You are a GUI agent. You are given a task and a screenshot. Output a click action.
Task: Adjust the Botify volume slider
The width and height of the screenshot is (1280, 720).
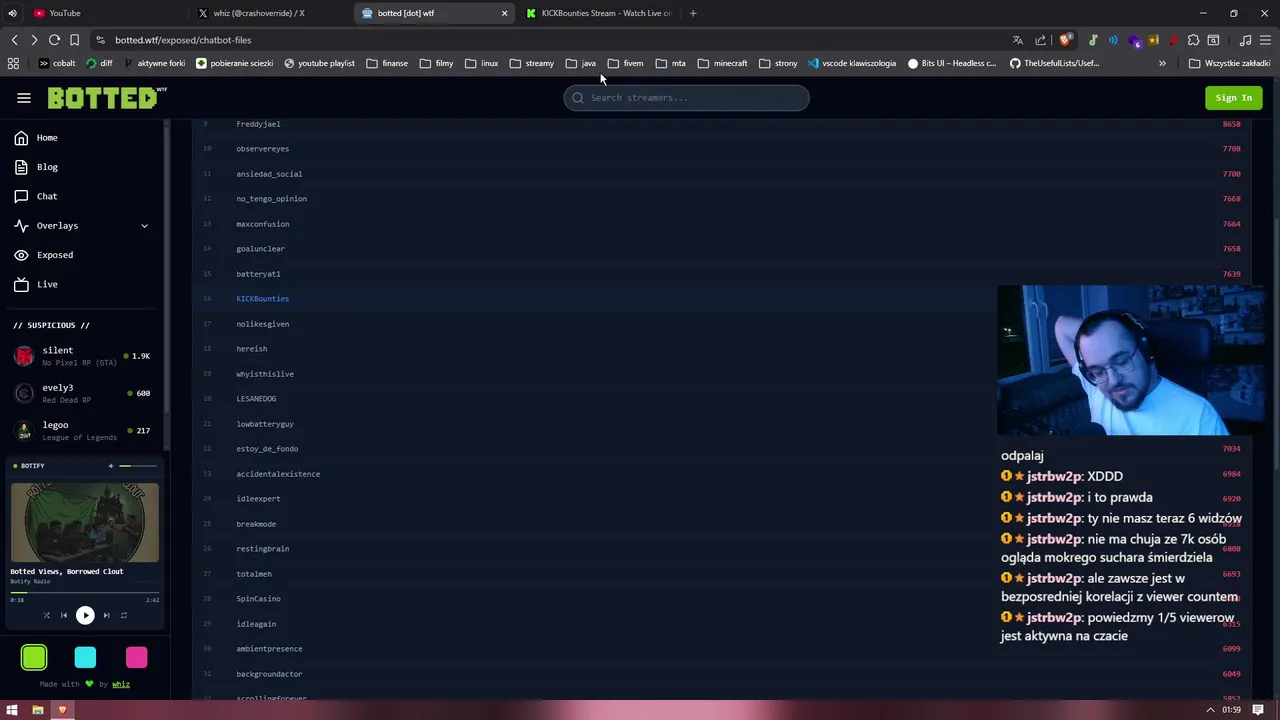click(138, 466)
